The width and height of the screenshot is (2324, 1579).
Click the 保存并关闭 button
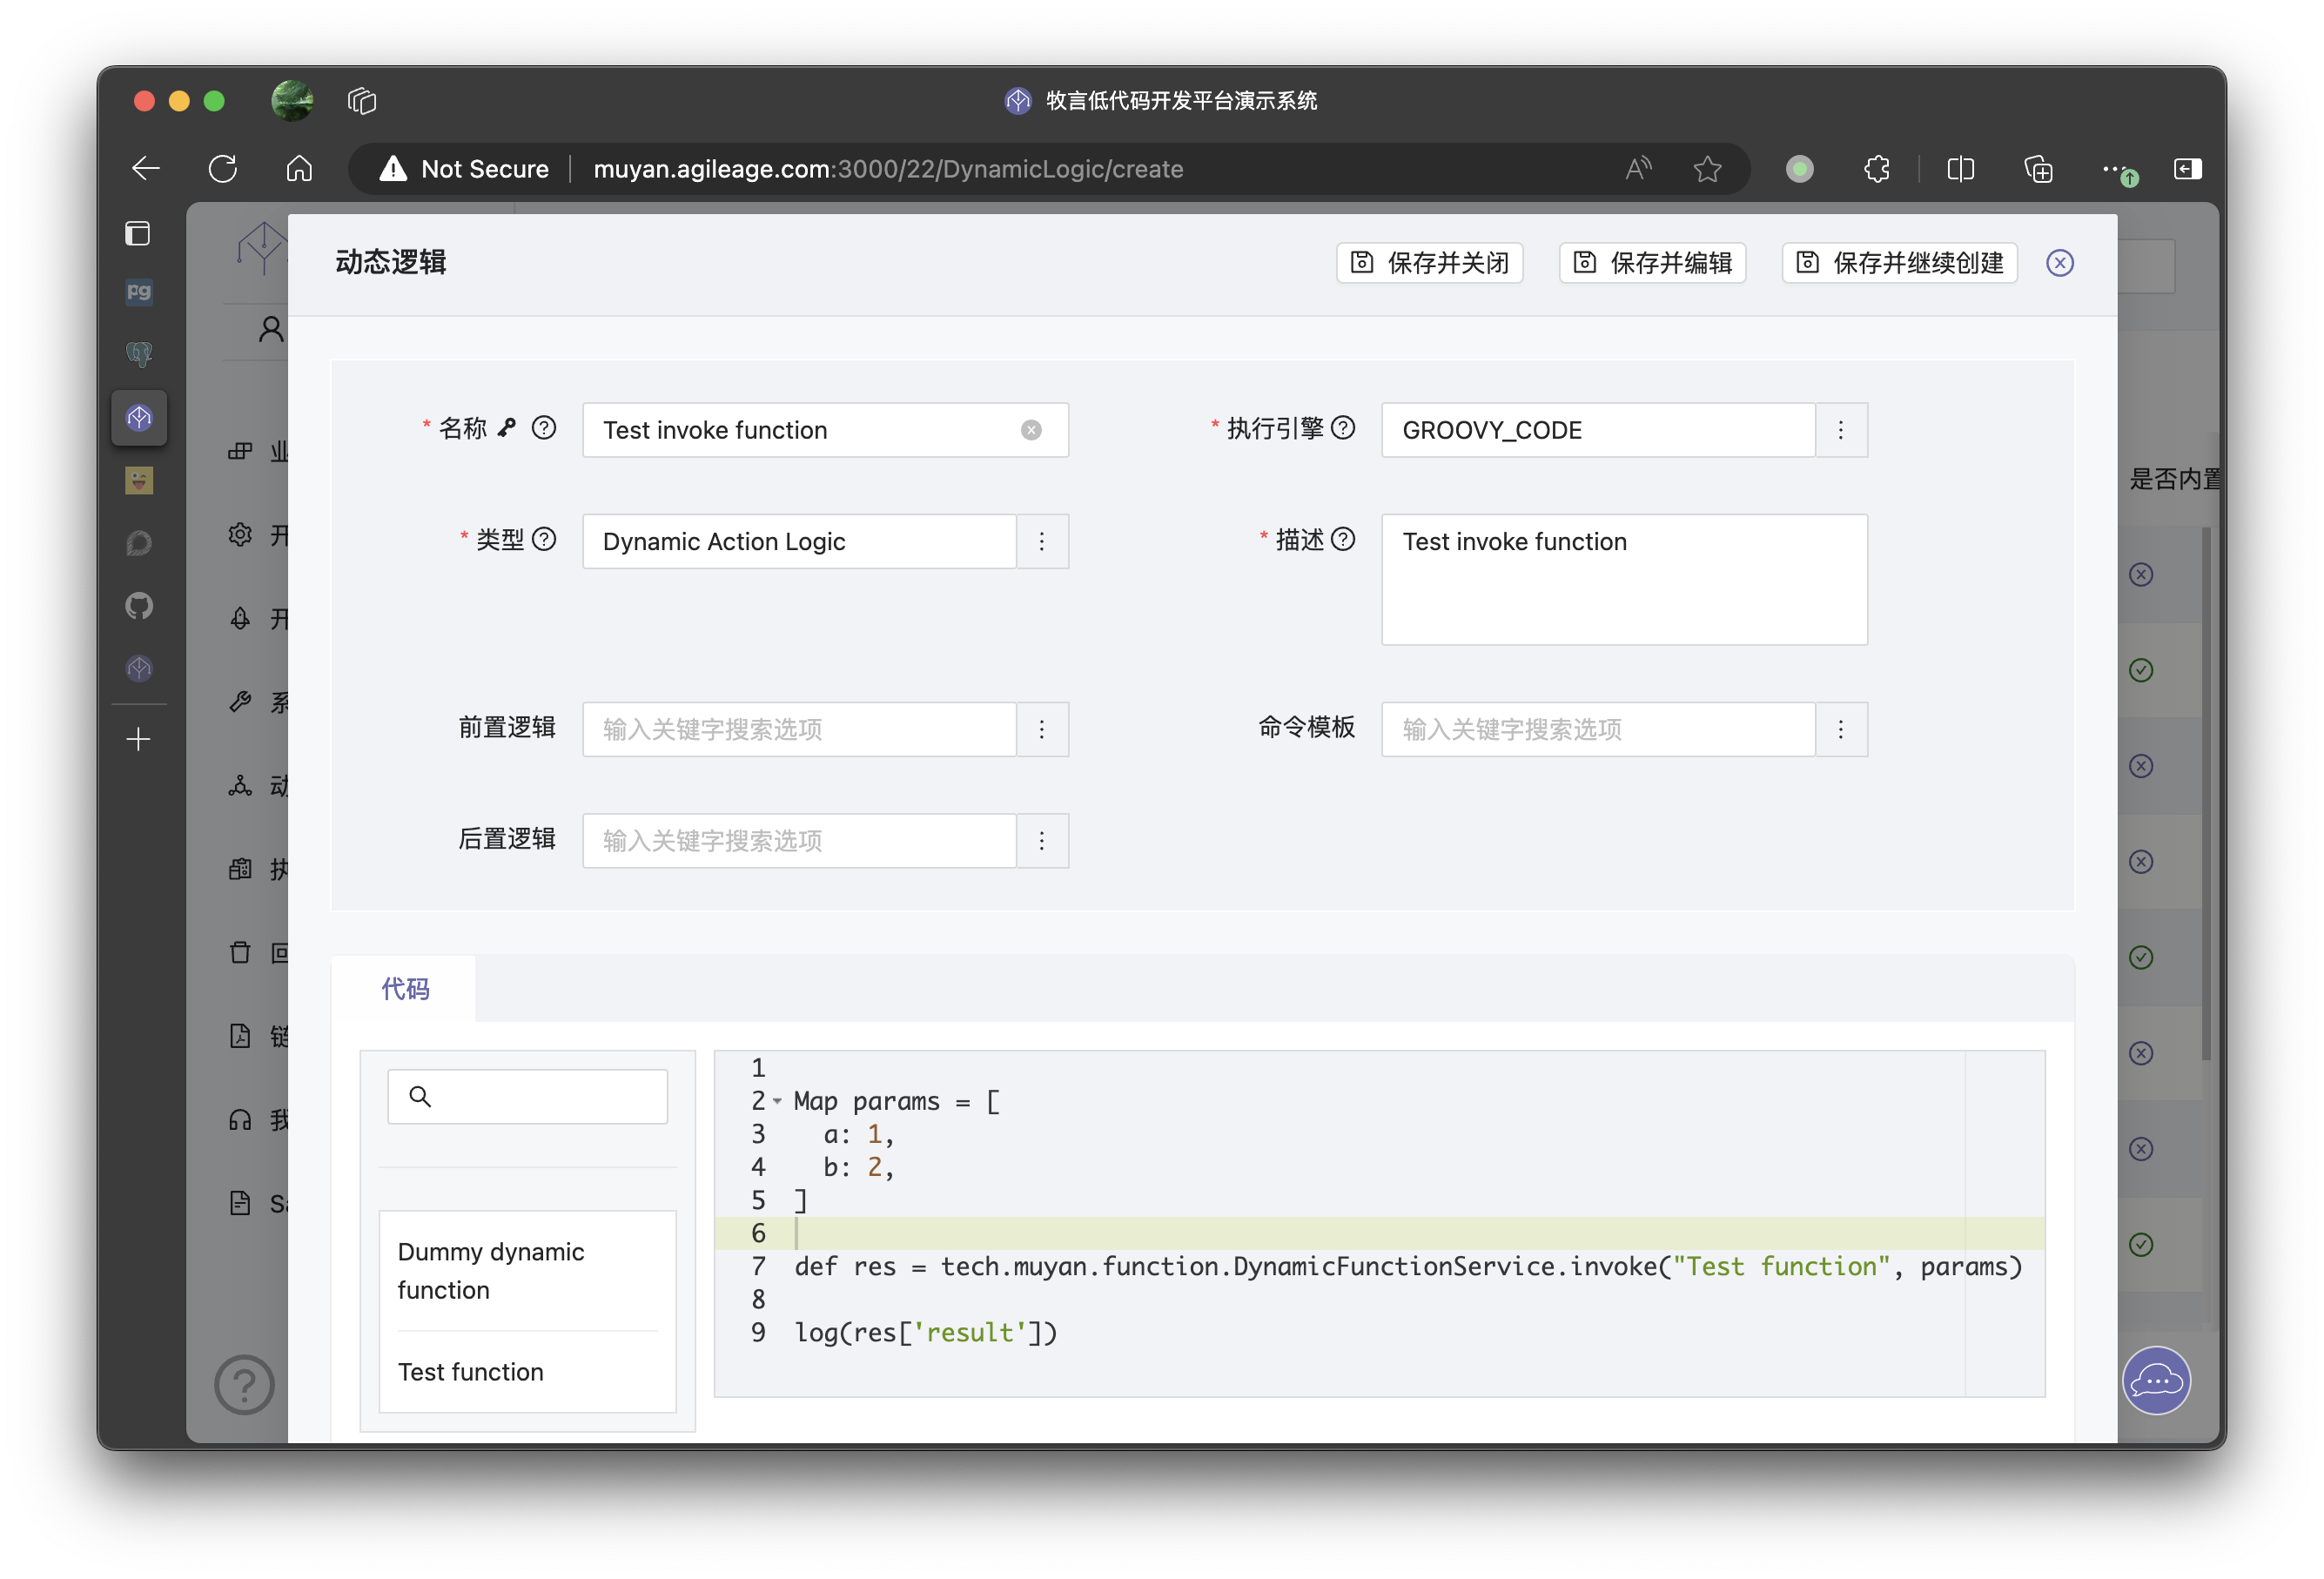pos(1429,263)
